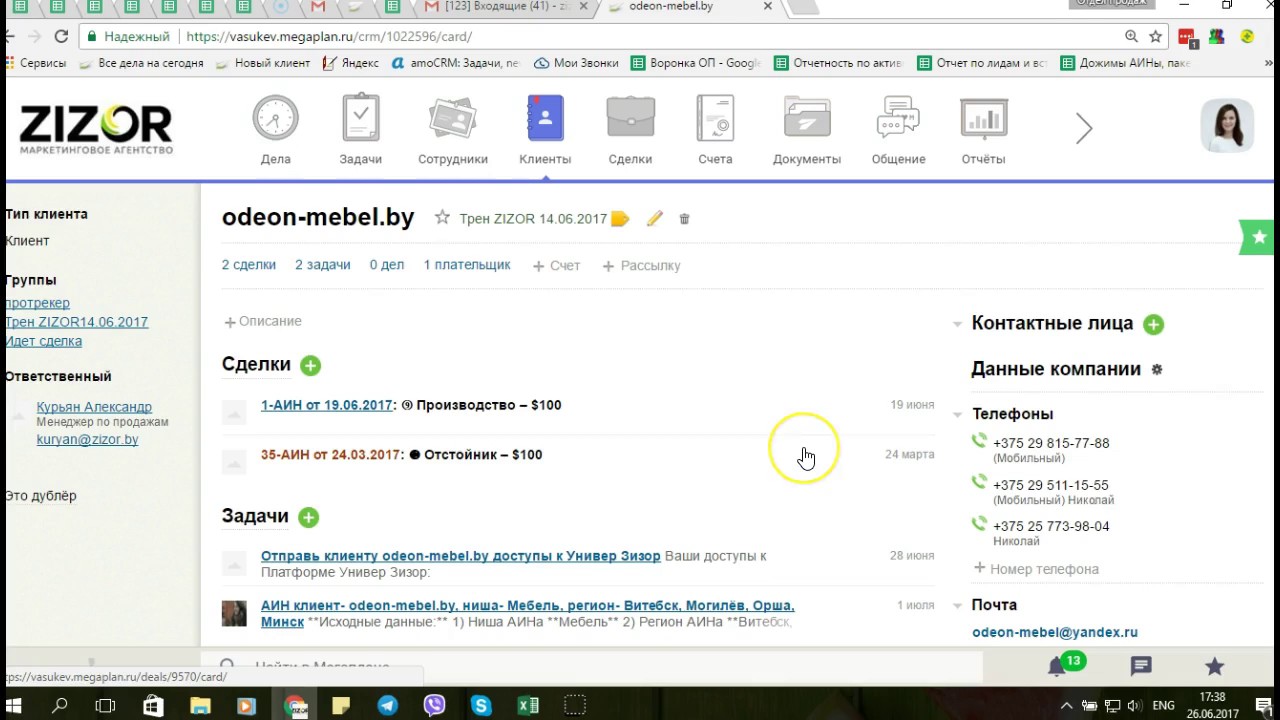Email odeon-mebel@yandex.ru
This screenshot has height=720, width=1280.
tap(1055, 632)
